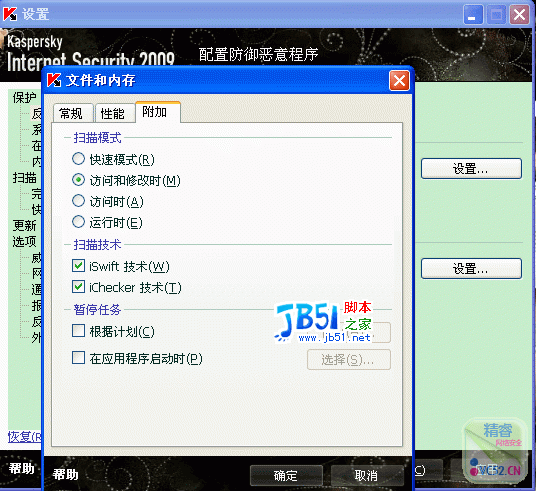Click the 扫描模式 section heading
This screenshot has height=491, width=536.
[97, 137]
